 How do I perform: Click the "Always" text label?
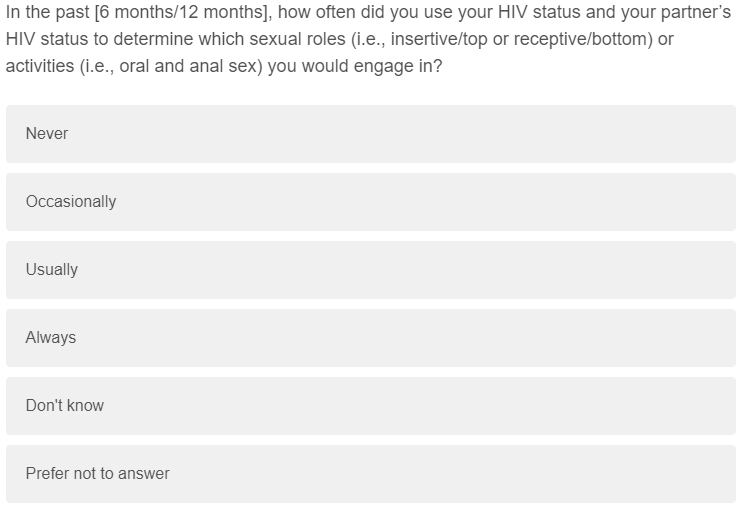click(x=51, y=338)
